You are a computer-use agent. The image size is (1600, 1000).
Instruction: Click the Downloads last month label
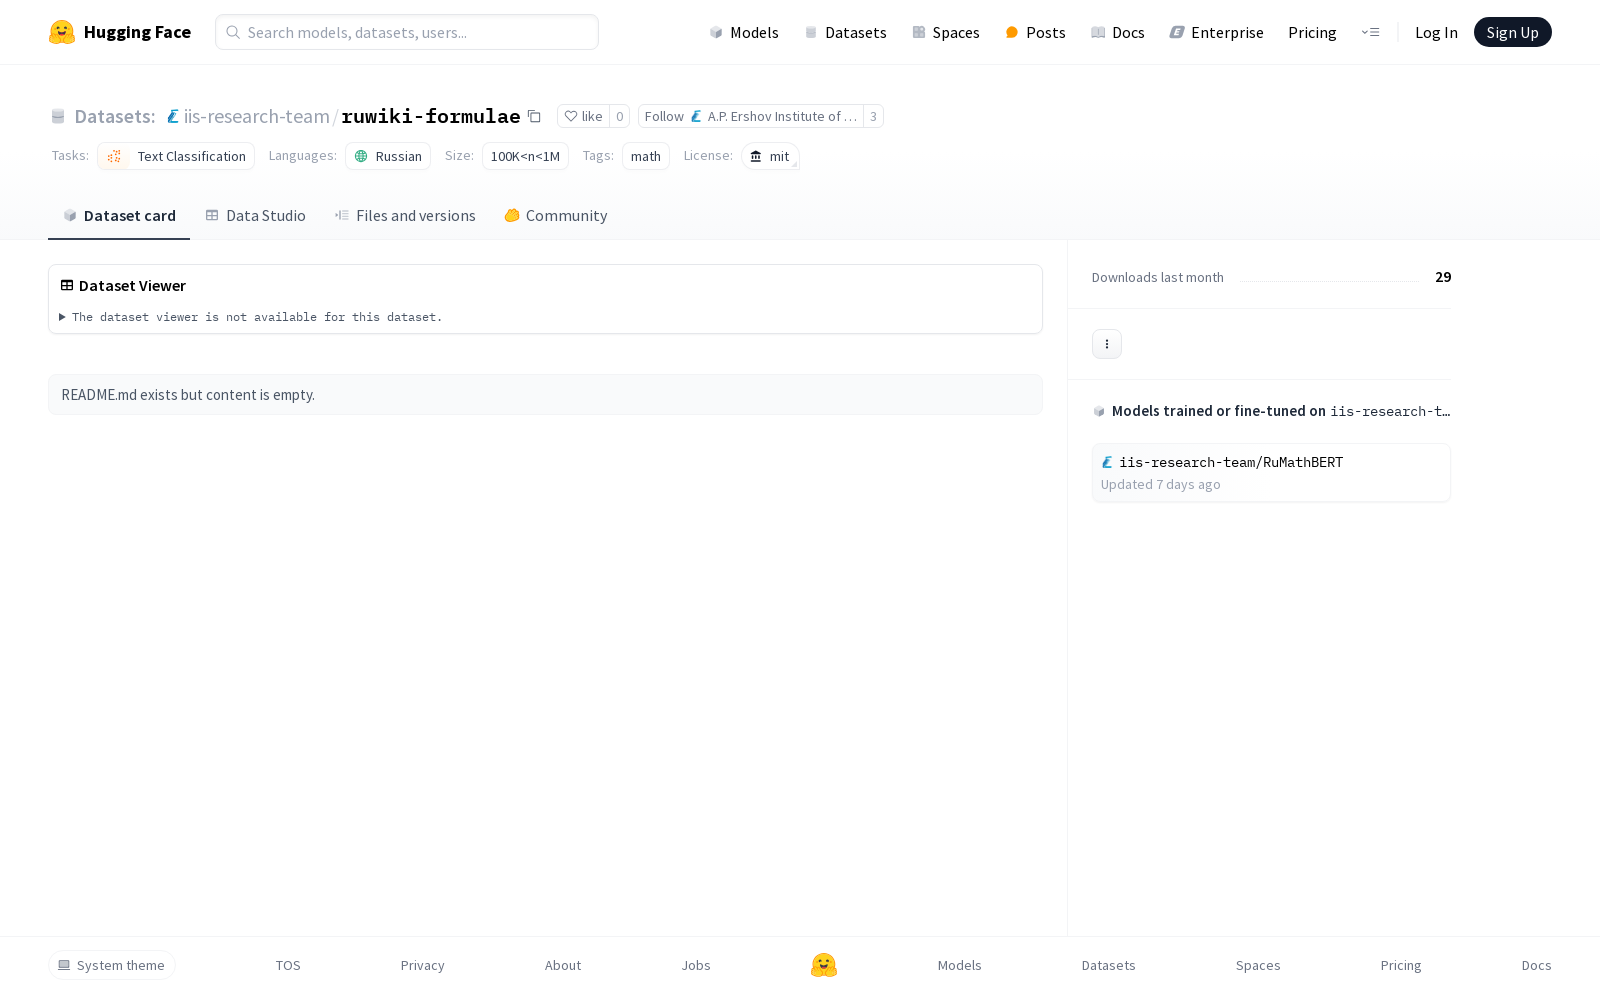click(1158, 278)
